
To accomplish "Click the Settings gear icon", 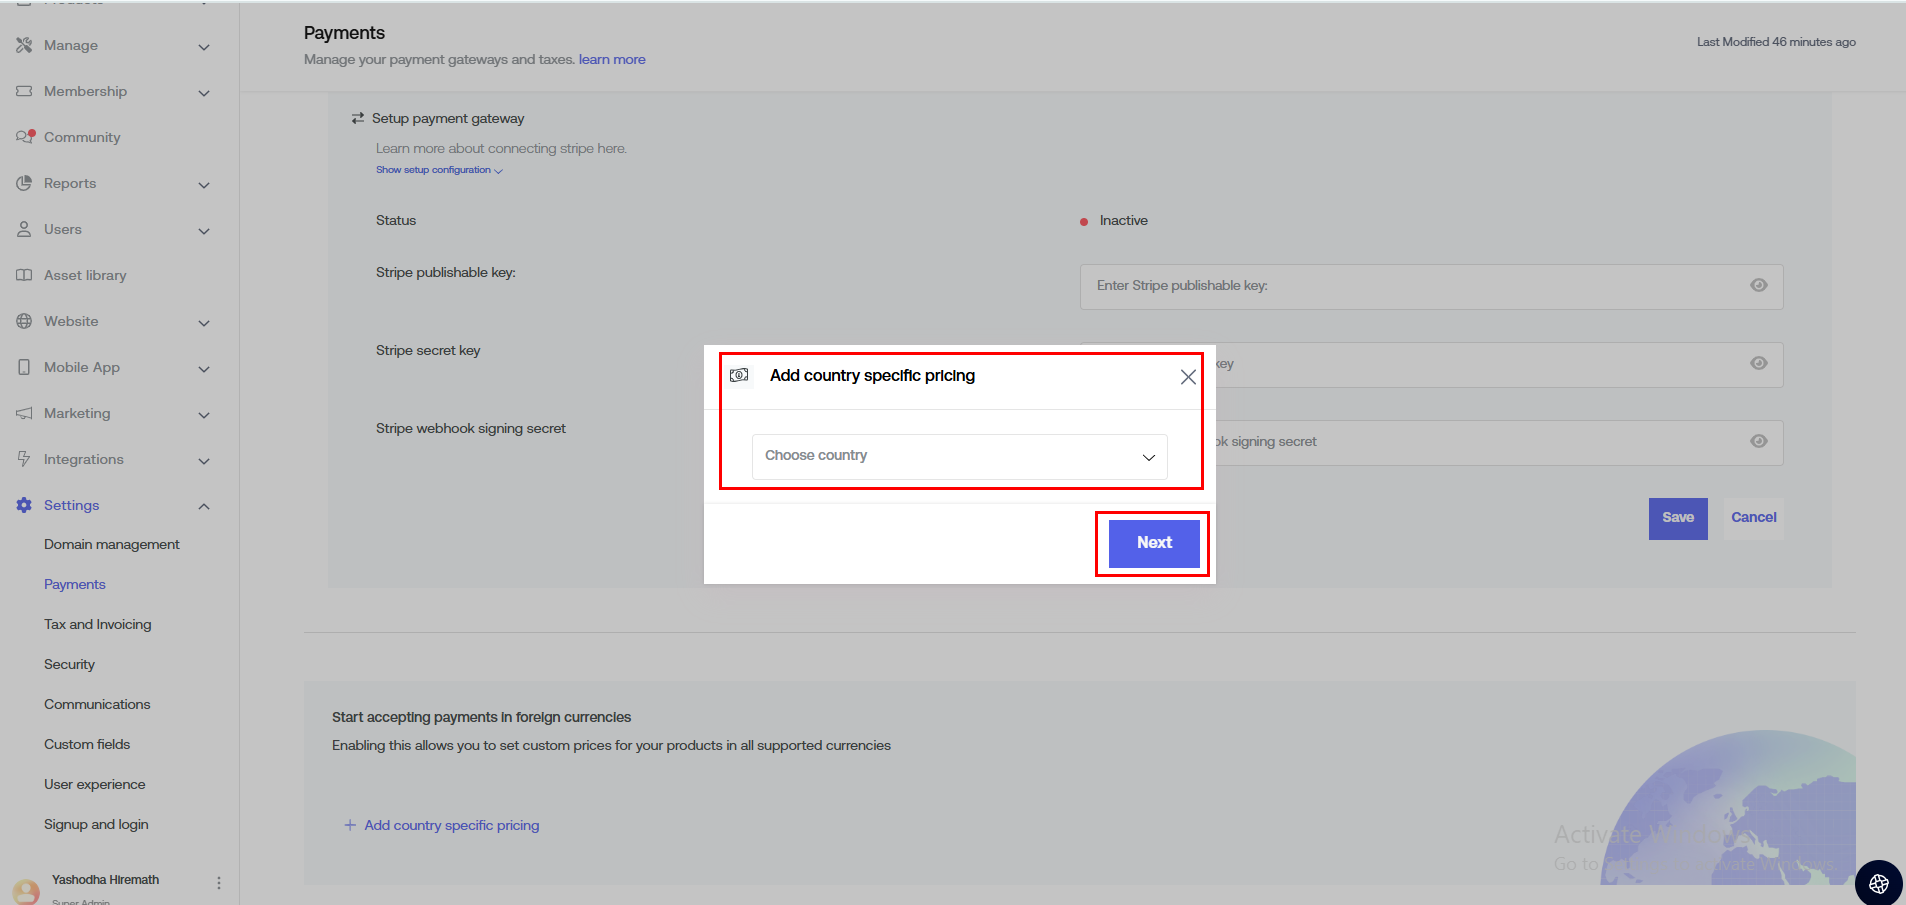I will pyautogui.click(x=24, y=505).
